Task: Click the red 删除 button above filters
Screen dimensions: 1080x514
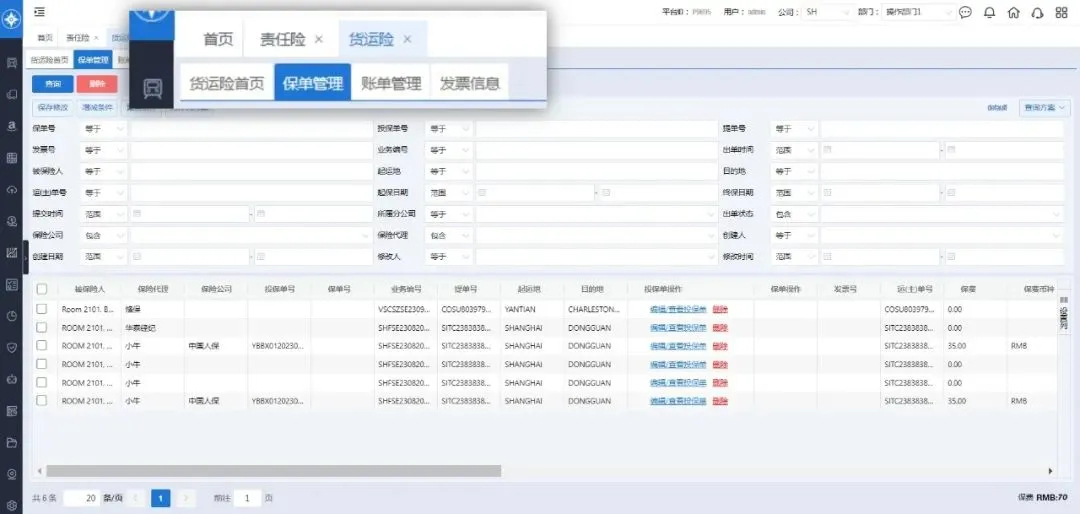Action: (x=96, y=84)
